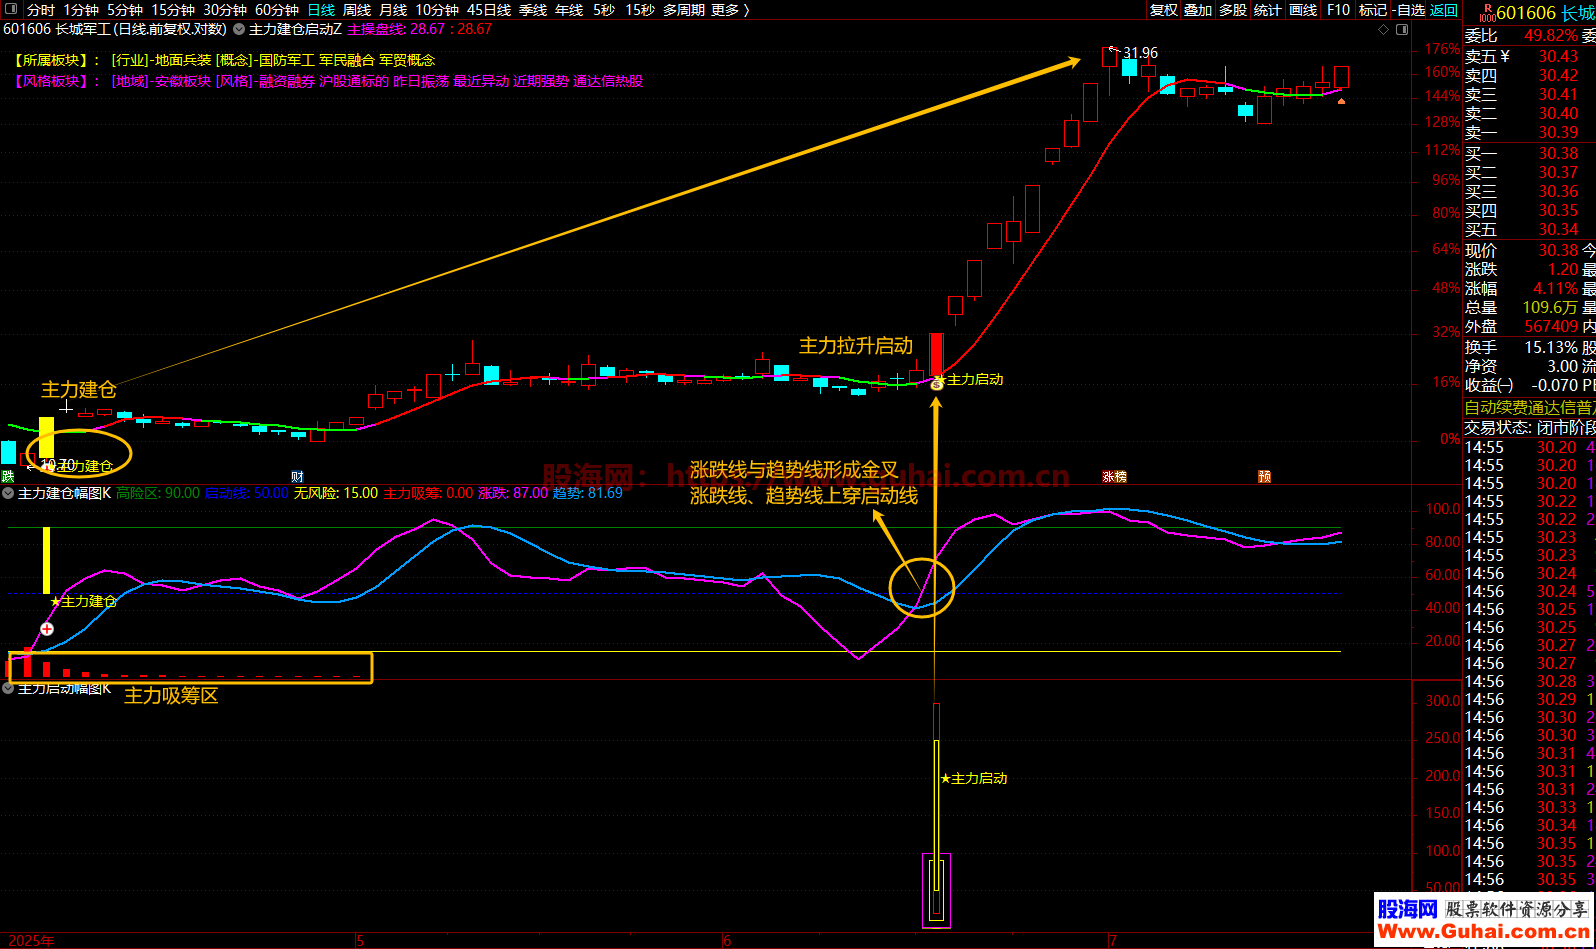Click the 委比 49.82% value
Screen dimensions: 1596x949
pyautogui.click(x=1550, y=36)
